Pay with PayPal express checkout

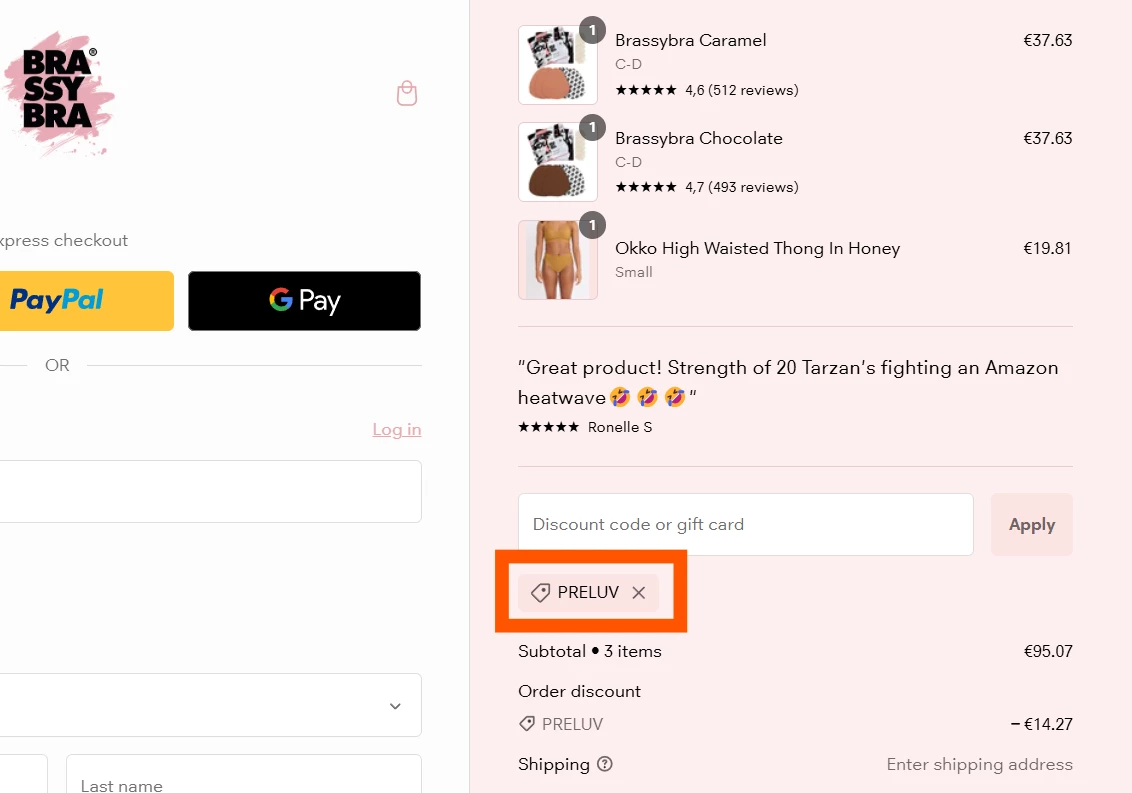(87, 300)
